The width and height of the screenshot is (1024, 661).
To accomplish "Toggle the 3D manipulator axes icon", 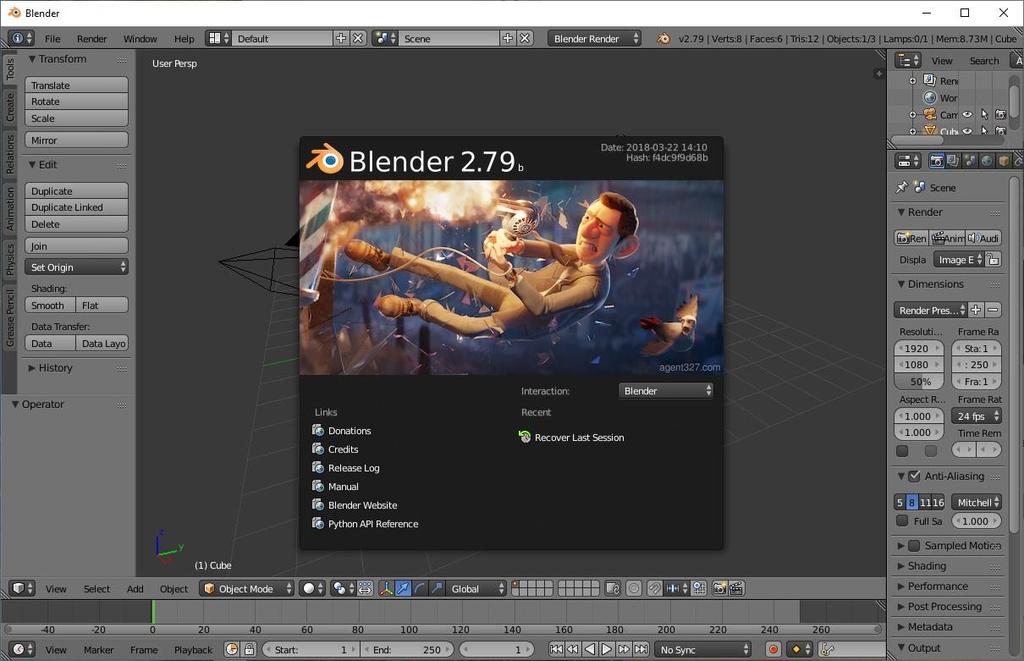I will [387, 588].
